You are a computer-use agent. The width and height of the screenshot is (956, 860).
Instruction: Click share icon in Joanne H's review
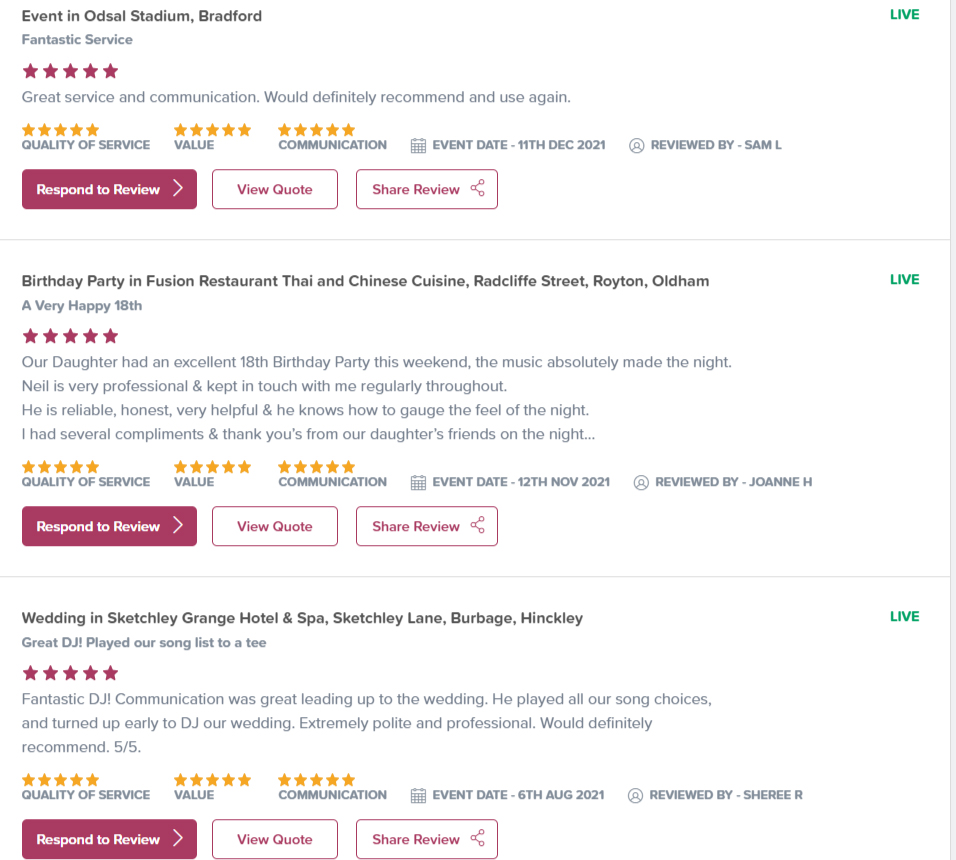click(x=478, y=526)
